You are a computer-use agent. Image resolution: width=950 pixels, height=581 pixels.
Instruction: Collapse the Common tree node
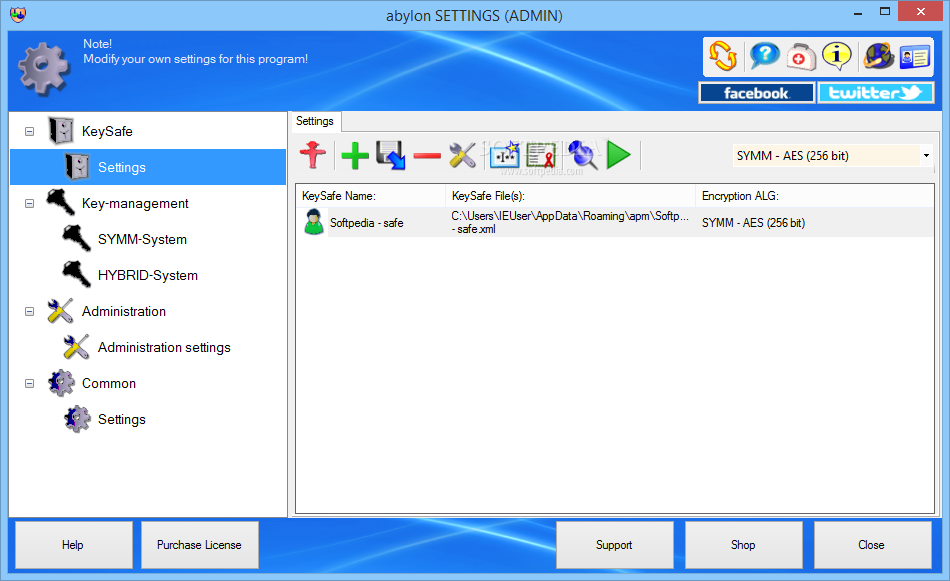(29, 383)
